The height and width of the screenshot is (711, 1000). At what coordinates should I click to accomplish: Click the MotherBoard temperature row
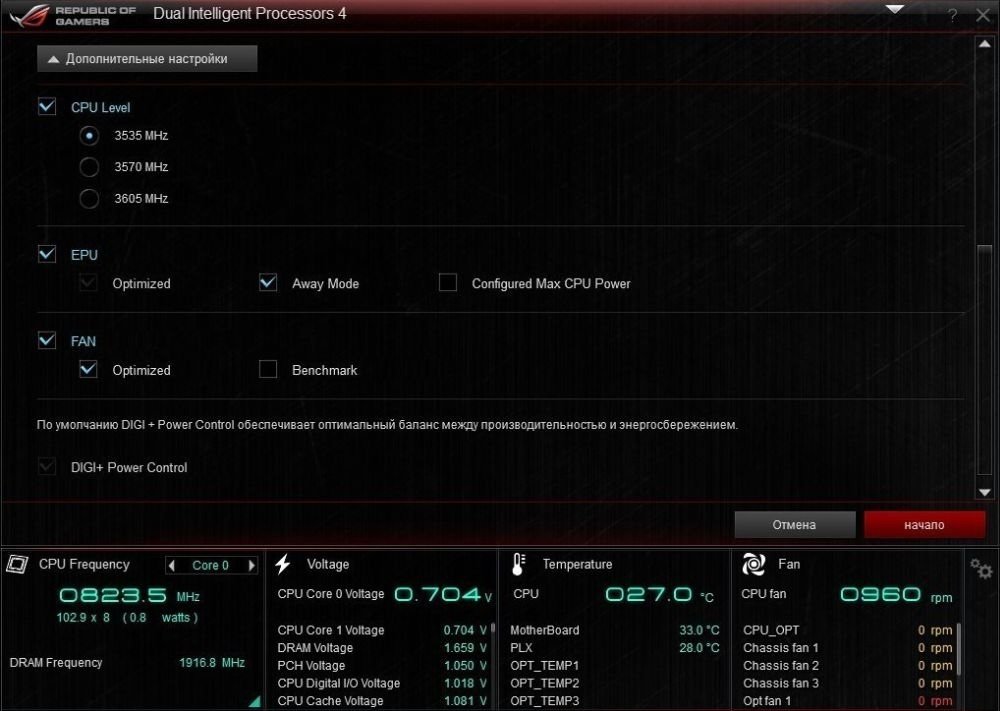[615, 630]
